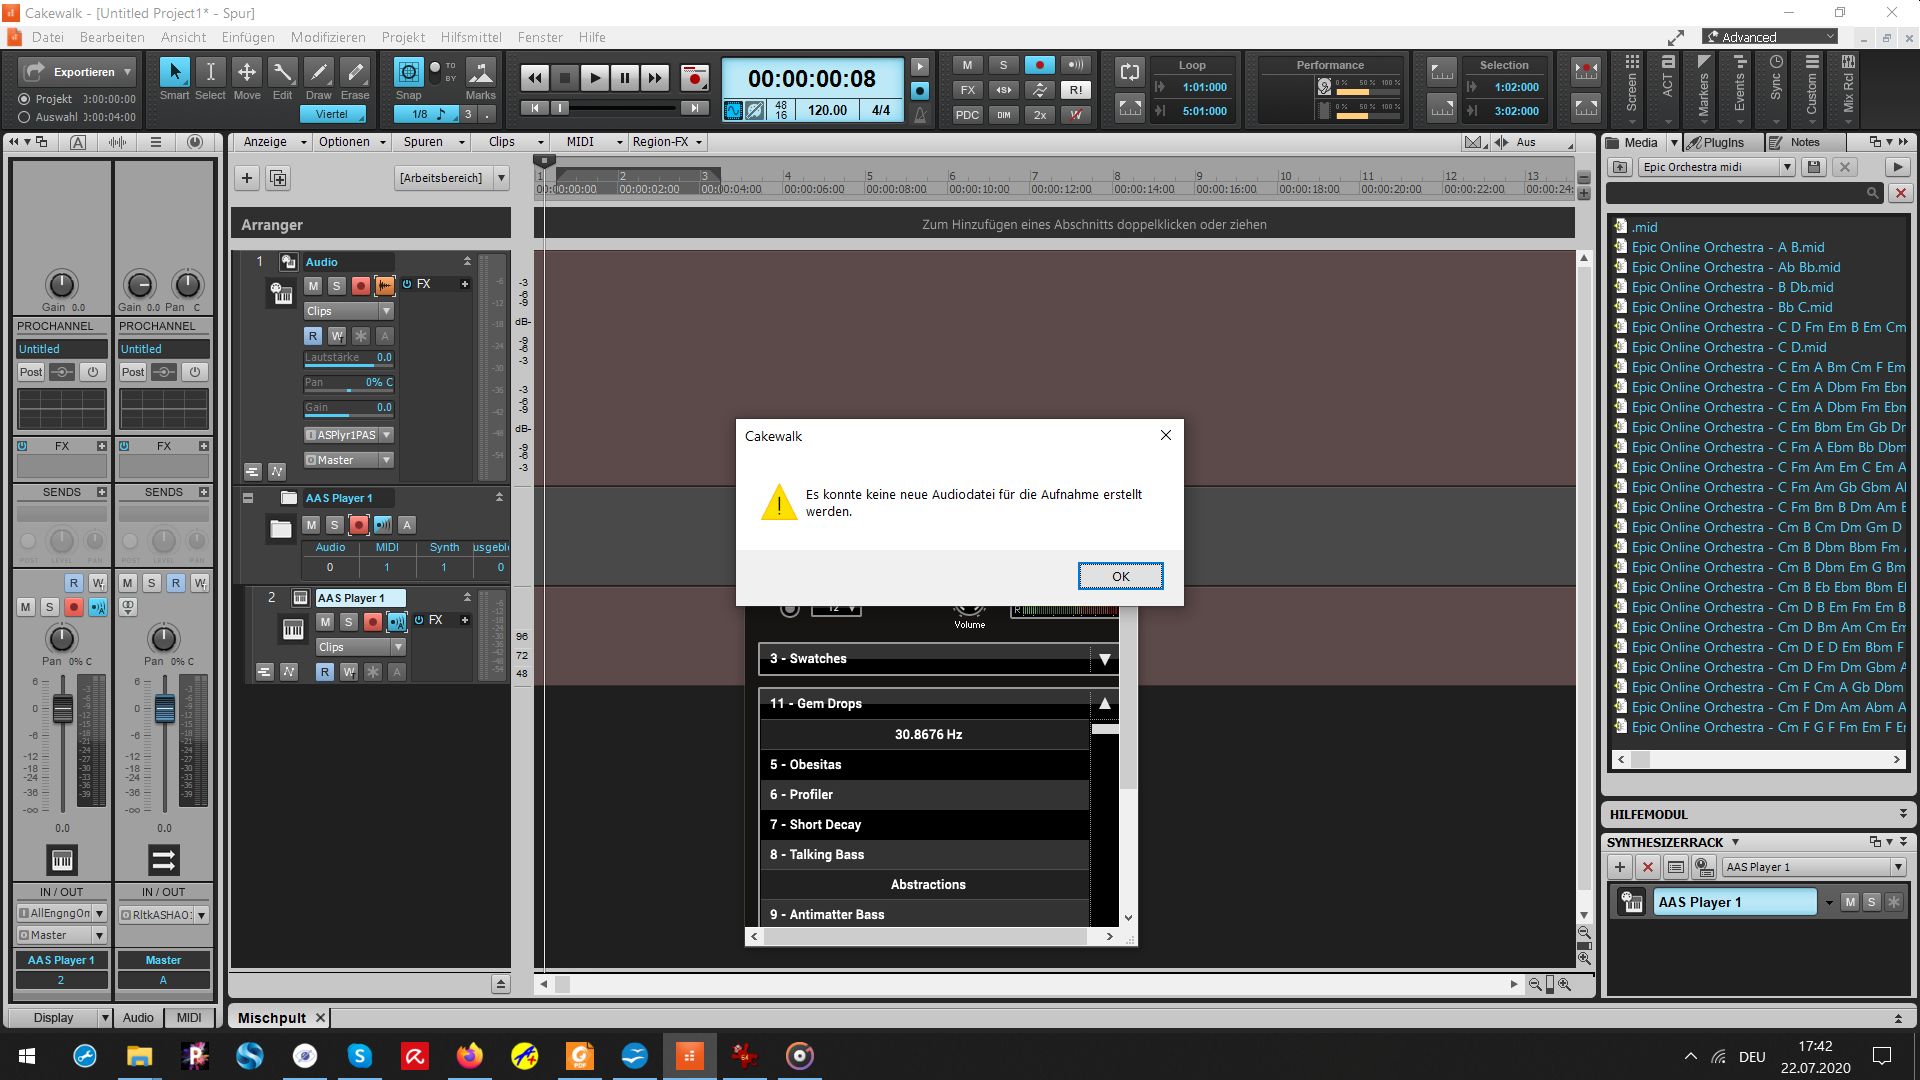This screenshot has height=1080, width=1920.
Task: Click the Record transport button
Action: point(694,78)
